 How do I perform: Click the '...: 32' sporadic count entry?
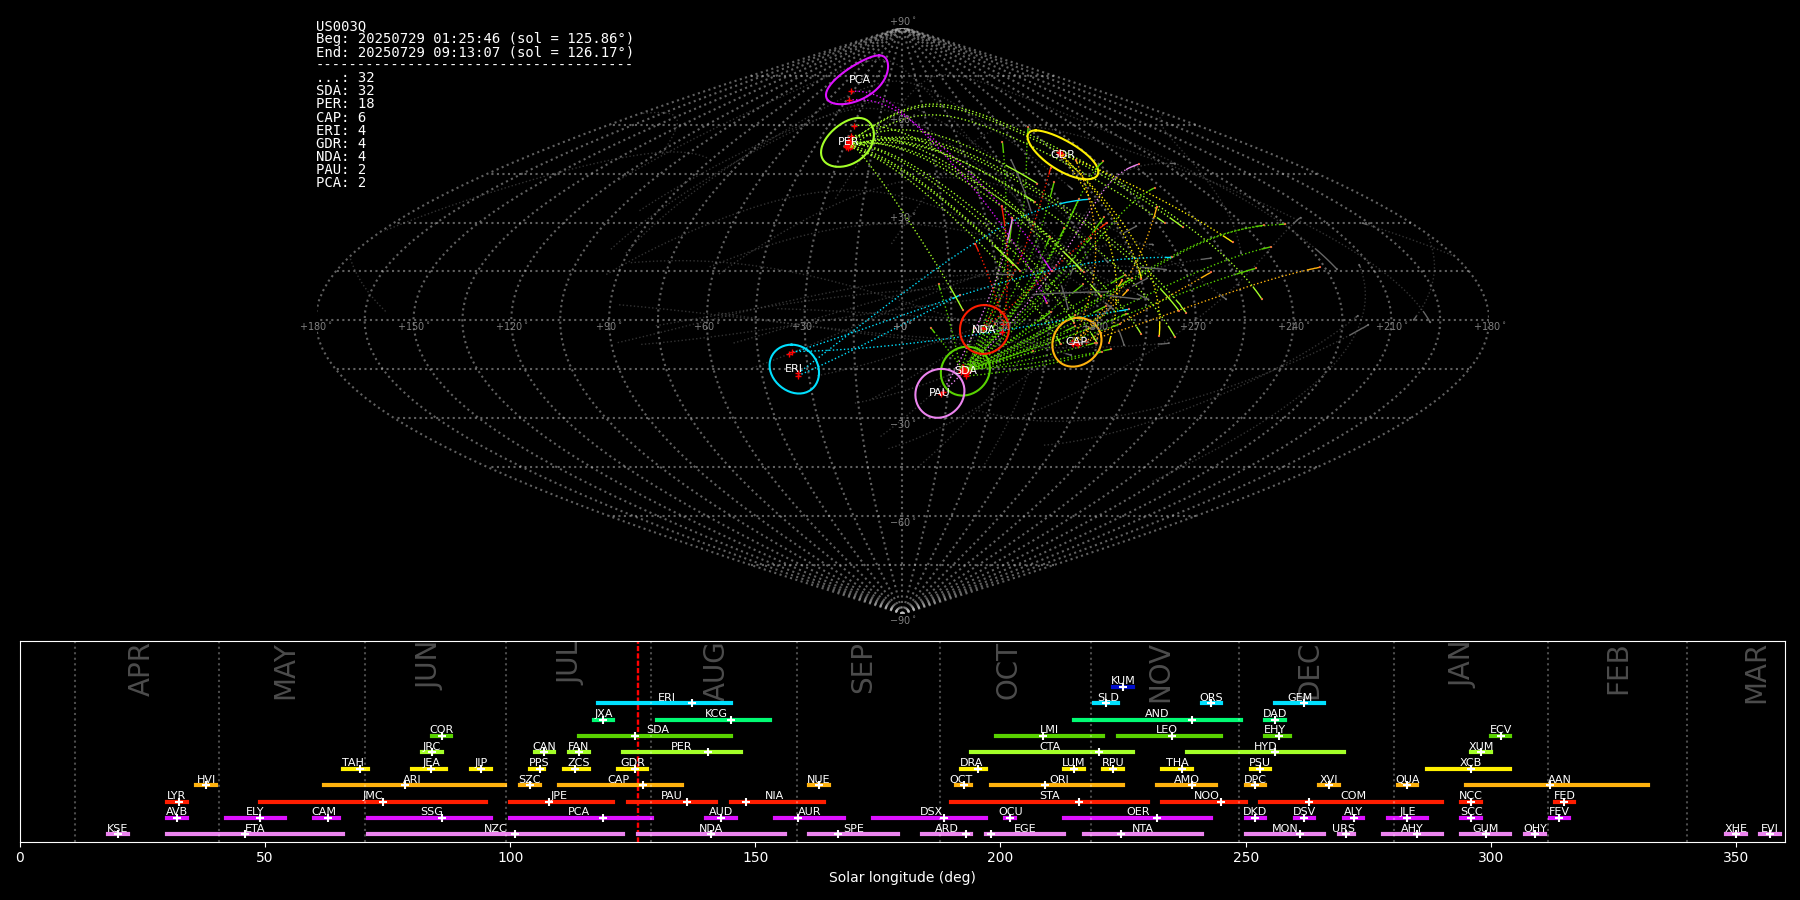tap(345, 78)
